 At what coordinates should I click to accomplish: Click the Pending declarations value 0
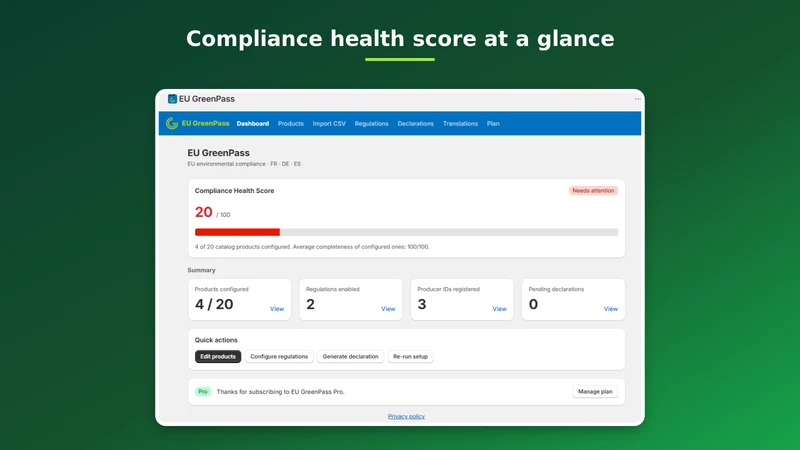(533, 304)
